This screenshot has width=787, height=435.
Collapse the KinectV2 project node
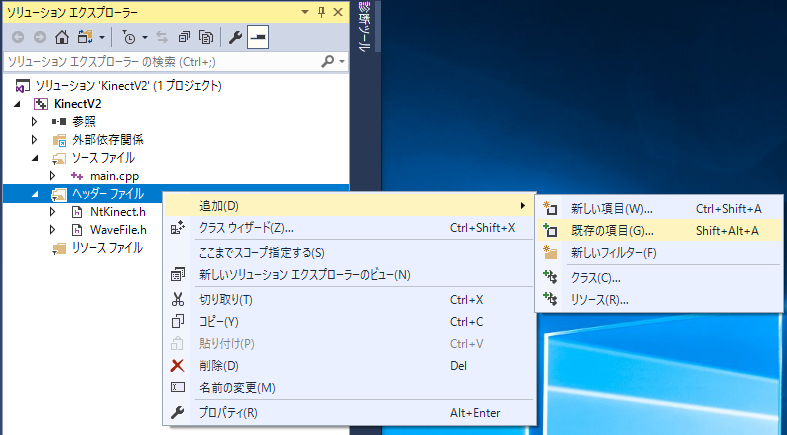[x=20, y=104]
